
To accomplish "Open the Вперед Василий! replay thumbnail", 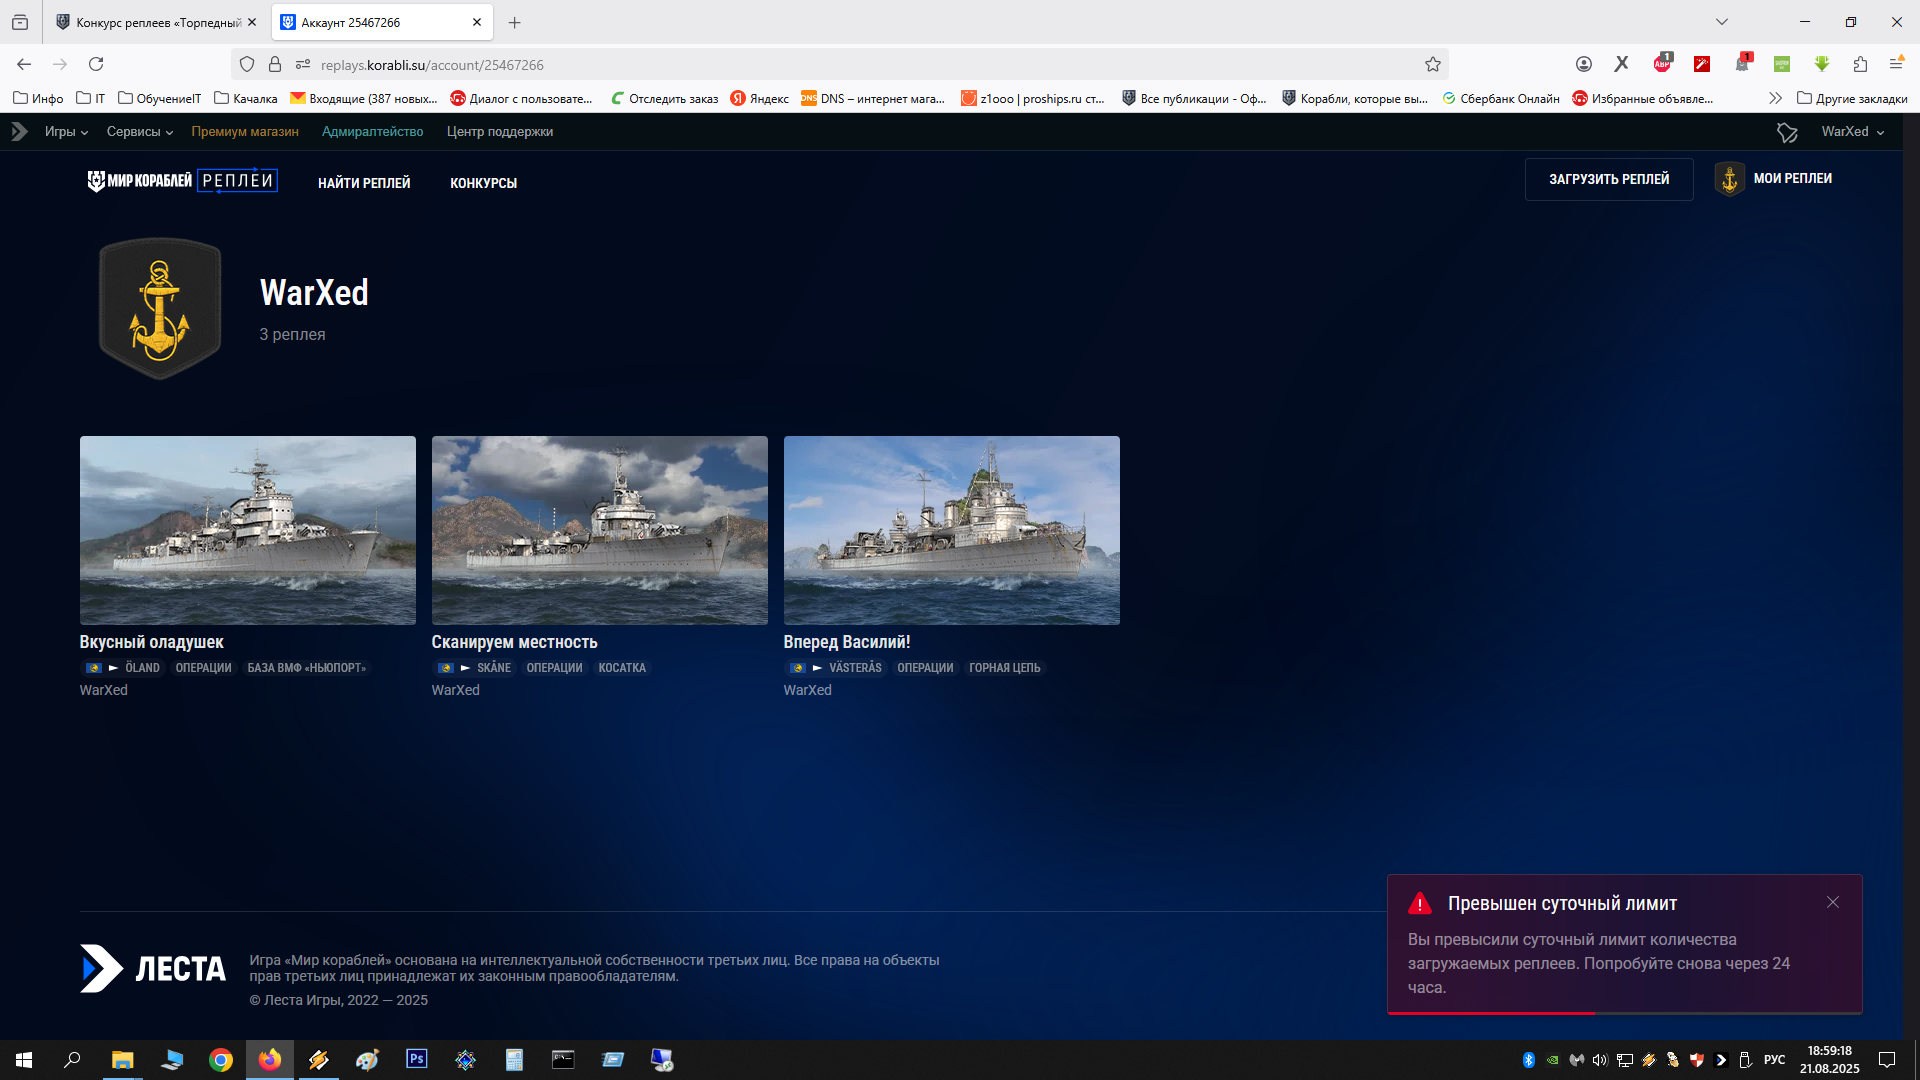I will click(x=952, y=530).
